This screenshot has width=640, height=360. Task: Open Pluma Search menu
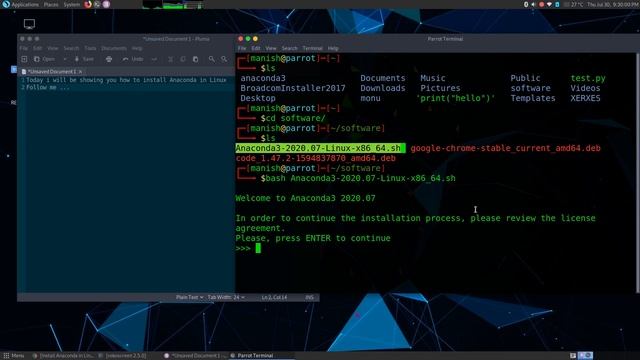[x=71, y=48]
